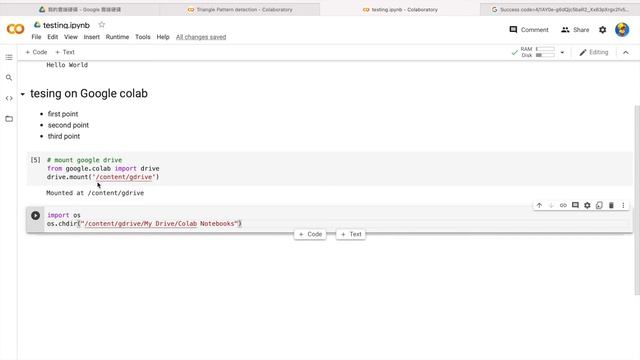Viewport: 640px width, 360px height.
Task: Open the find and replace sidebar icon
Action: click(9, 78)
